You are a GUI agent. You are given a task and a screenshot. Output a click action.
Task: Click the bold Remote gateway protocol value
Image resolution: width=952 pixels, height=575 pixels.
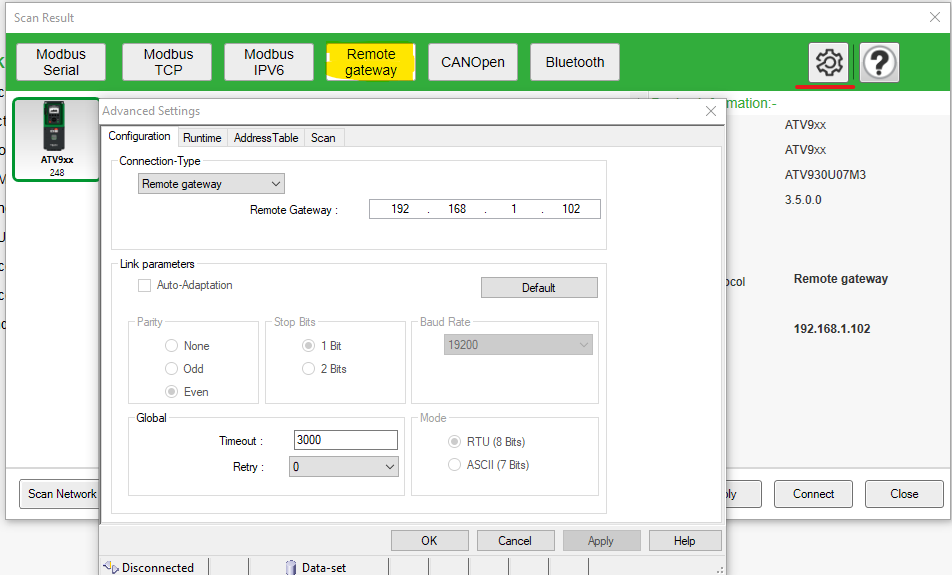click(841, 279)
